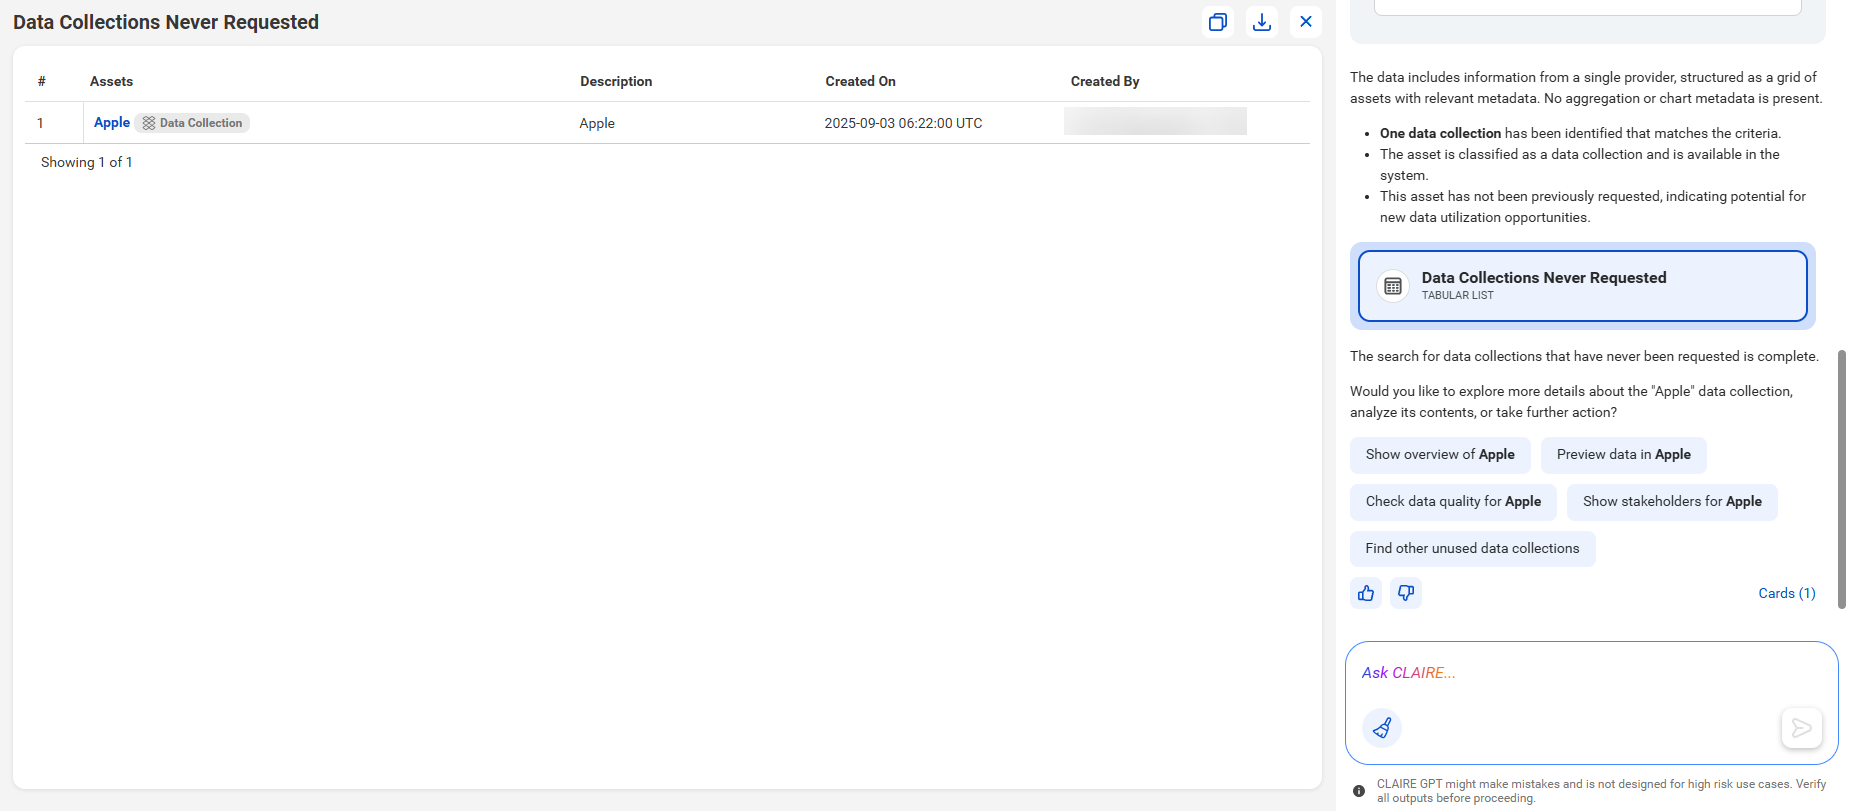Give thumbs up feedback on response
This screenshot has width=1856, height=811.
[x=1366, y=593]
